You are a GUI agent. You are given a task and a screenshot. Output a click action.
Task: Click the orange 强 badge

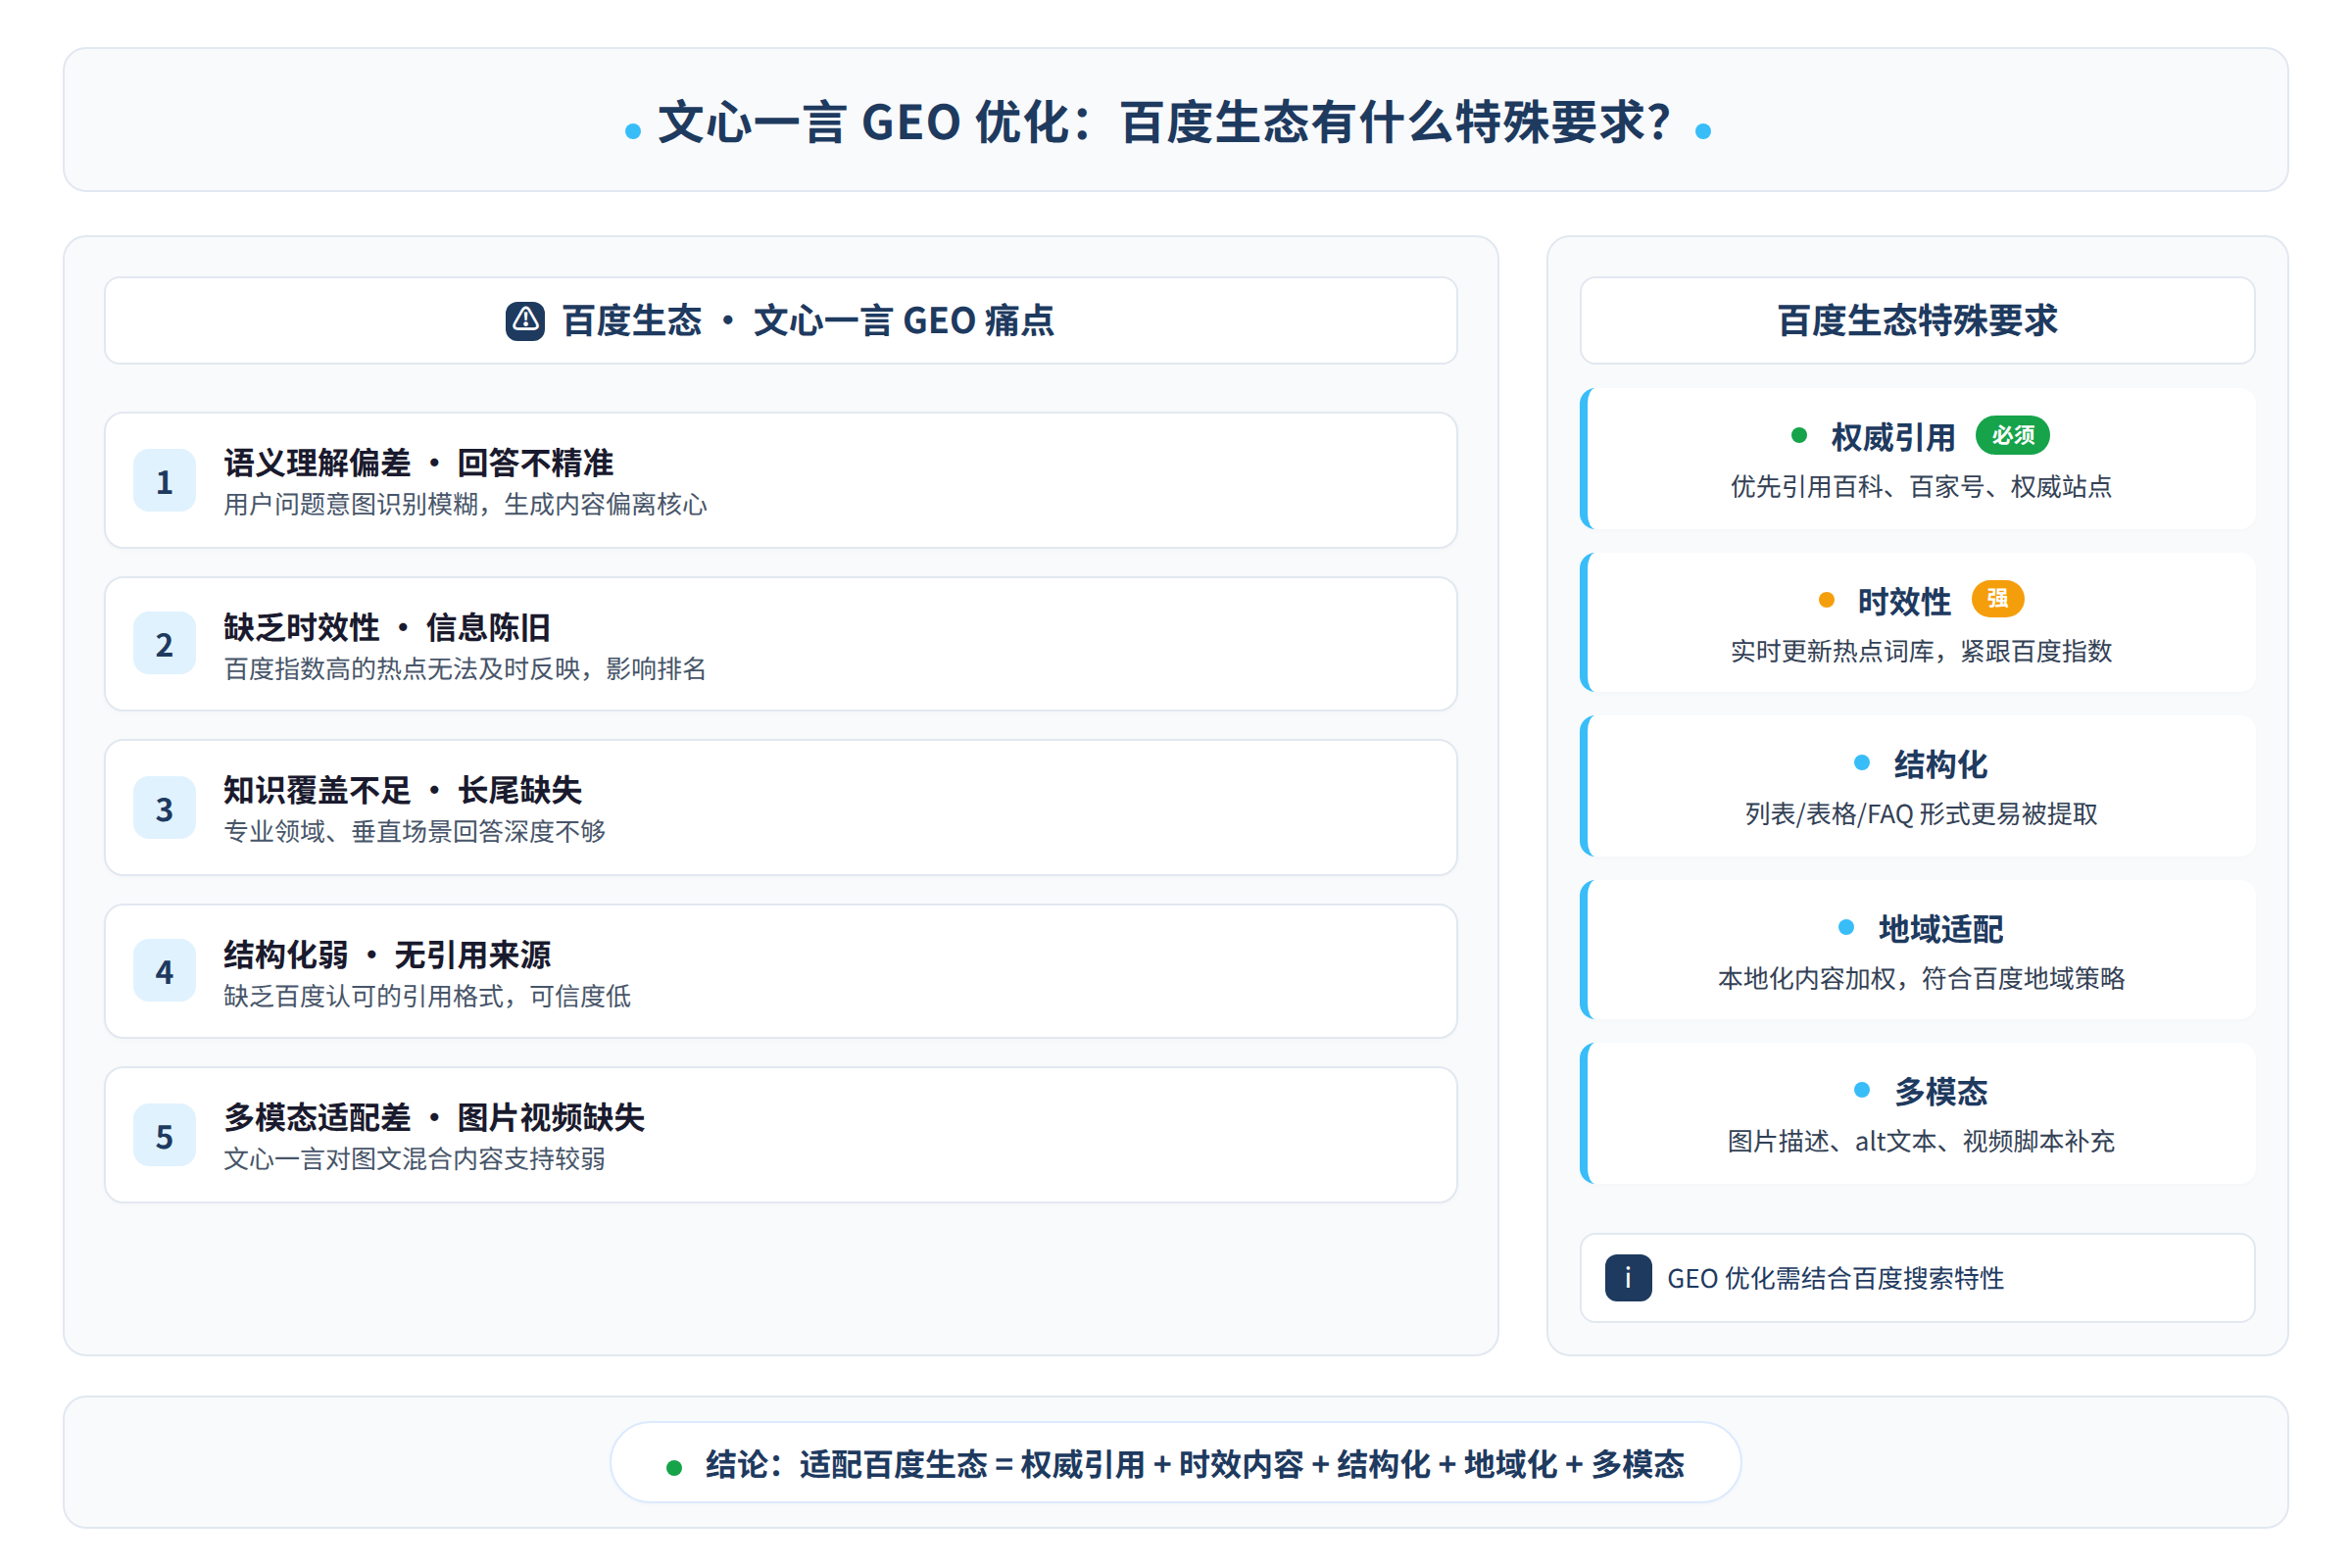(x=1997, y=599)
